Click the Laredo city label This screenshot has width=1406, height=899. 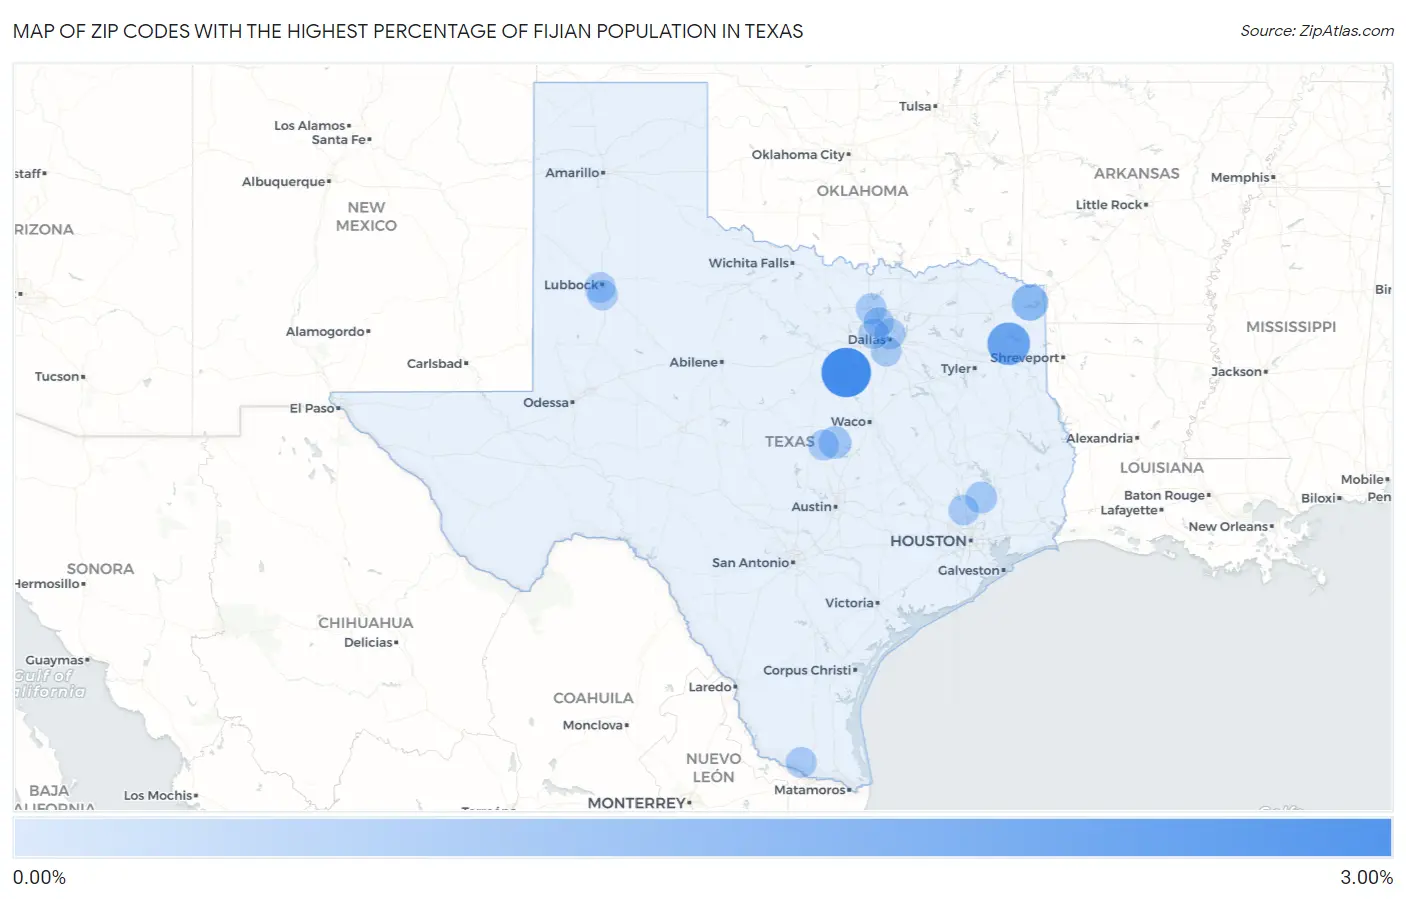[710, 687]
